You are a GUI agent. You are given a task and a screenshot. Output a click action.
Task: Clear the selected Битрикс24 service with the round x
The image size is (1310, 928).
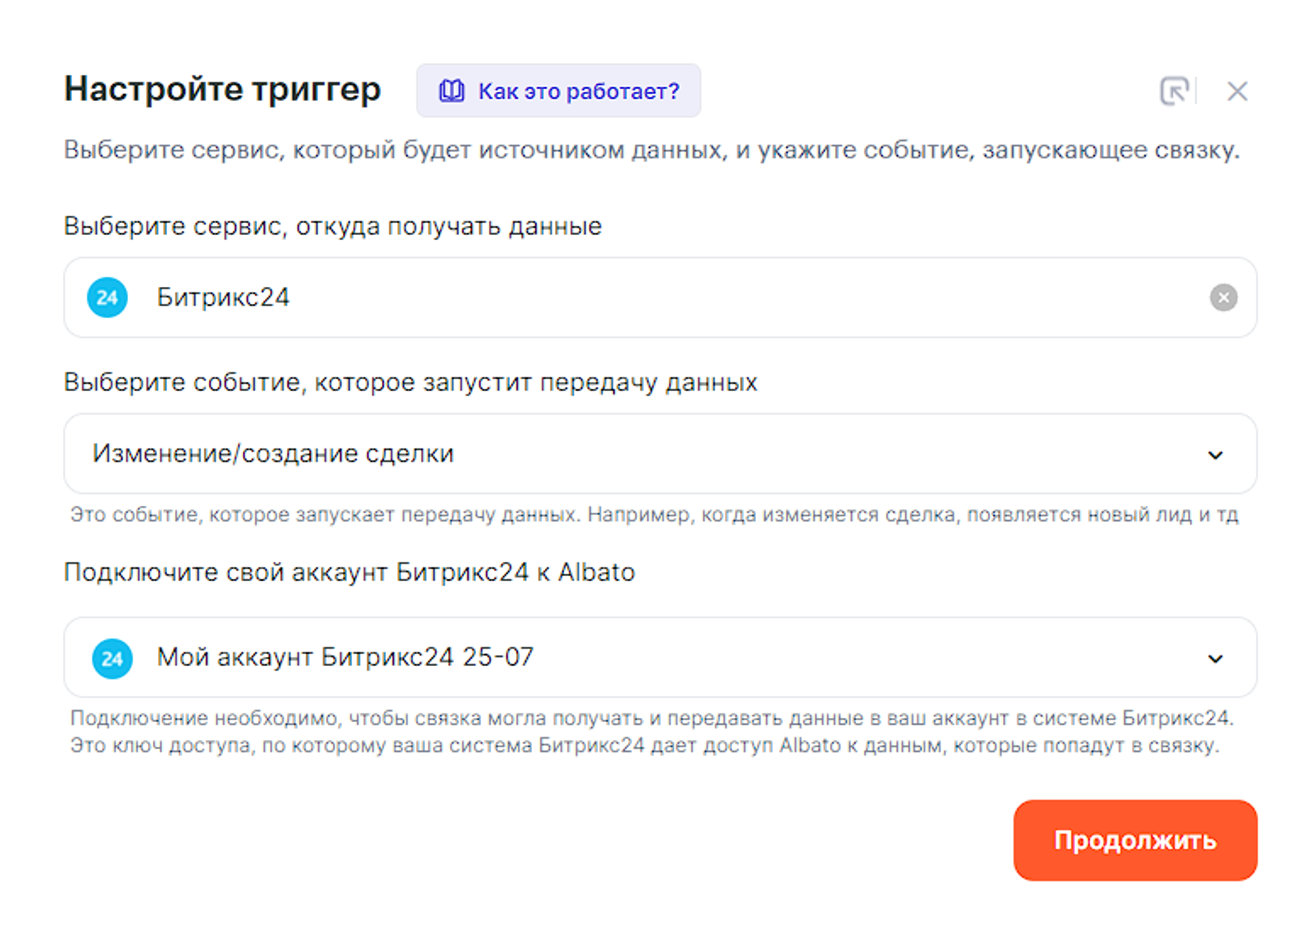1223,298
